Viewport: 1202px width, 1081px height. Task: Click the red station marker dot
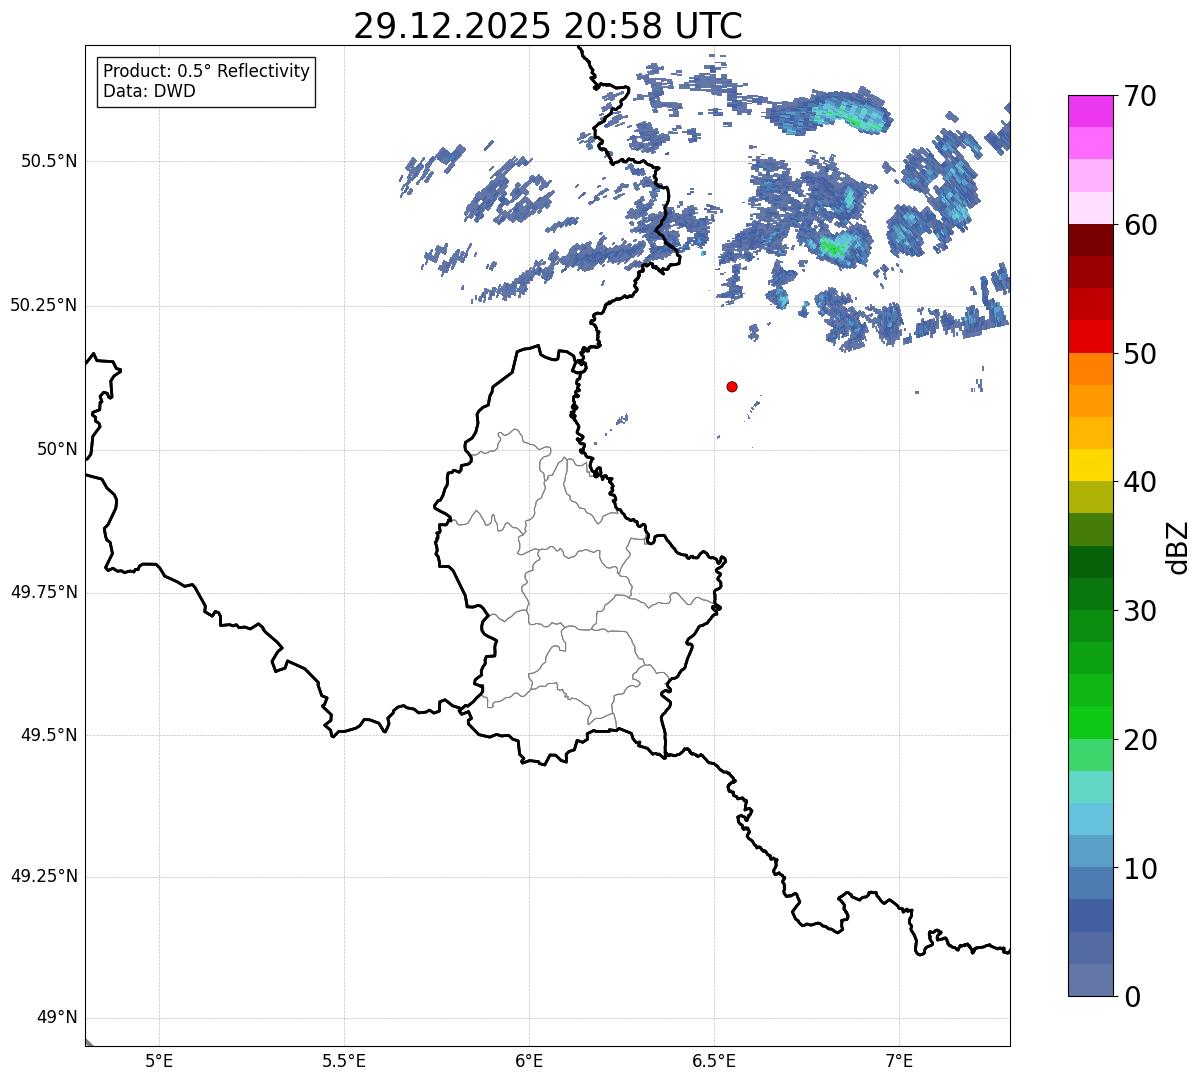click(732, 386)
